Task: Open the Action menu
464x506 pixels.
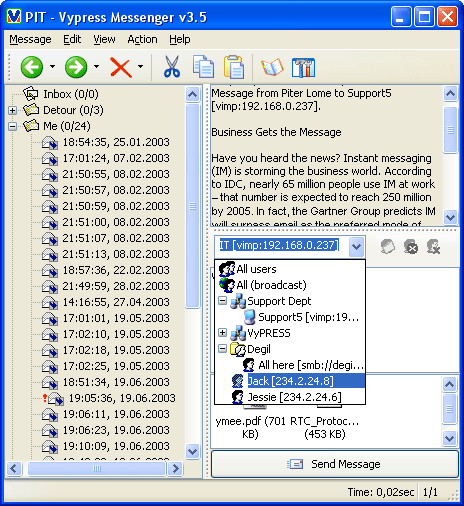Action: 142,39
